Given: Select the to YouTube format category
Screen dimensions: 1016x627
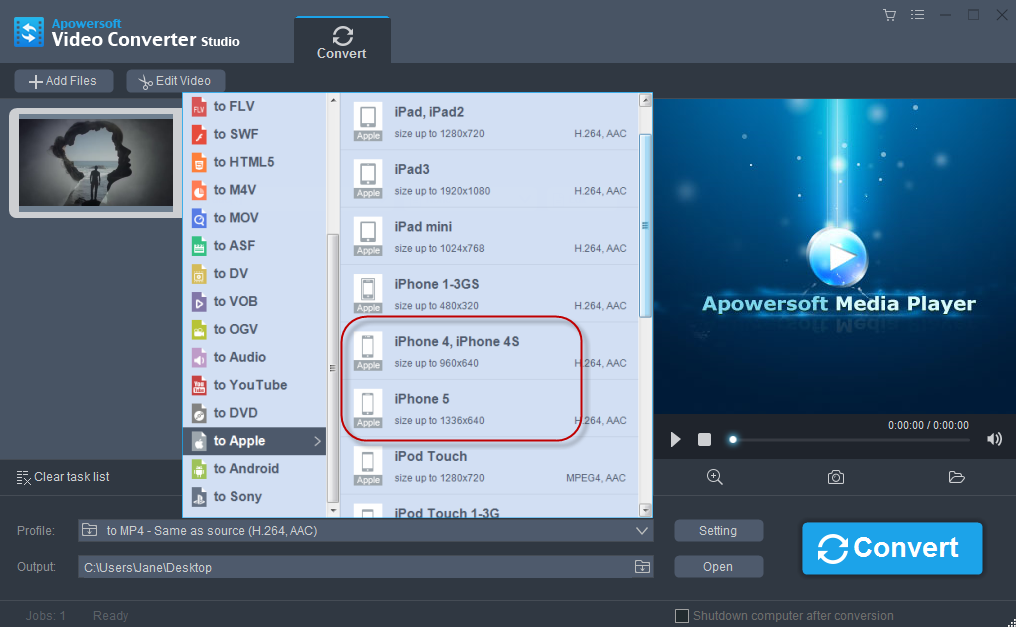Looking at the screenshot, I should click(250, 385).
